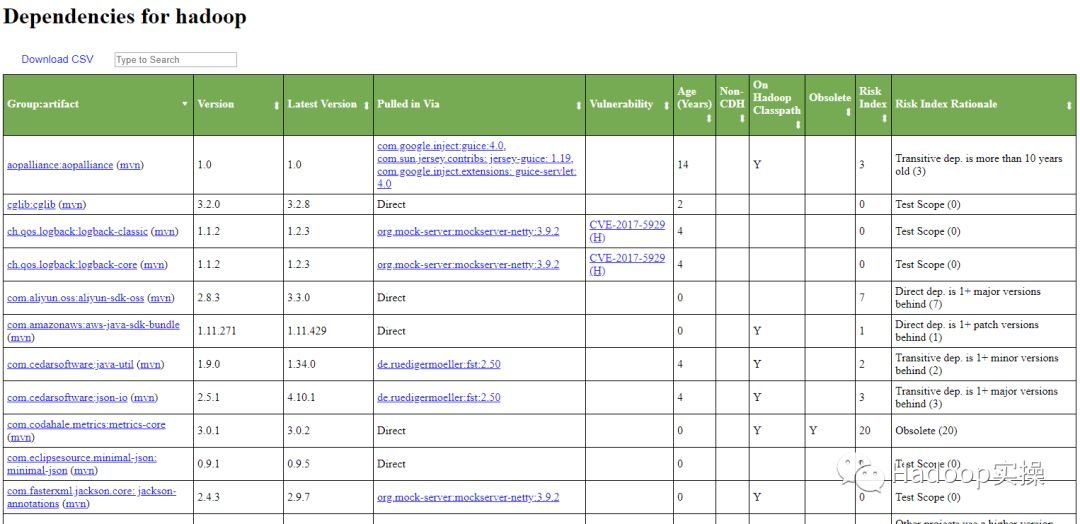Open com.cedarsoftware:java-util link
The height and width of the screenshot is (524, 1080).
pyautogui.click(x=70, y=364)
